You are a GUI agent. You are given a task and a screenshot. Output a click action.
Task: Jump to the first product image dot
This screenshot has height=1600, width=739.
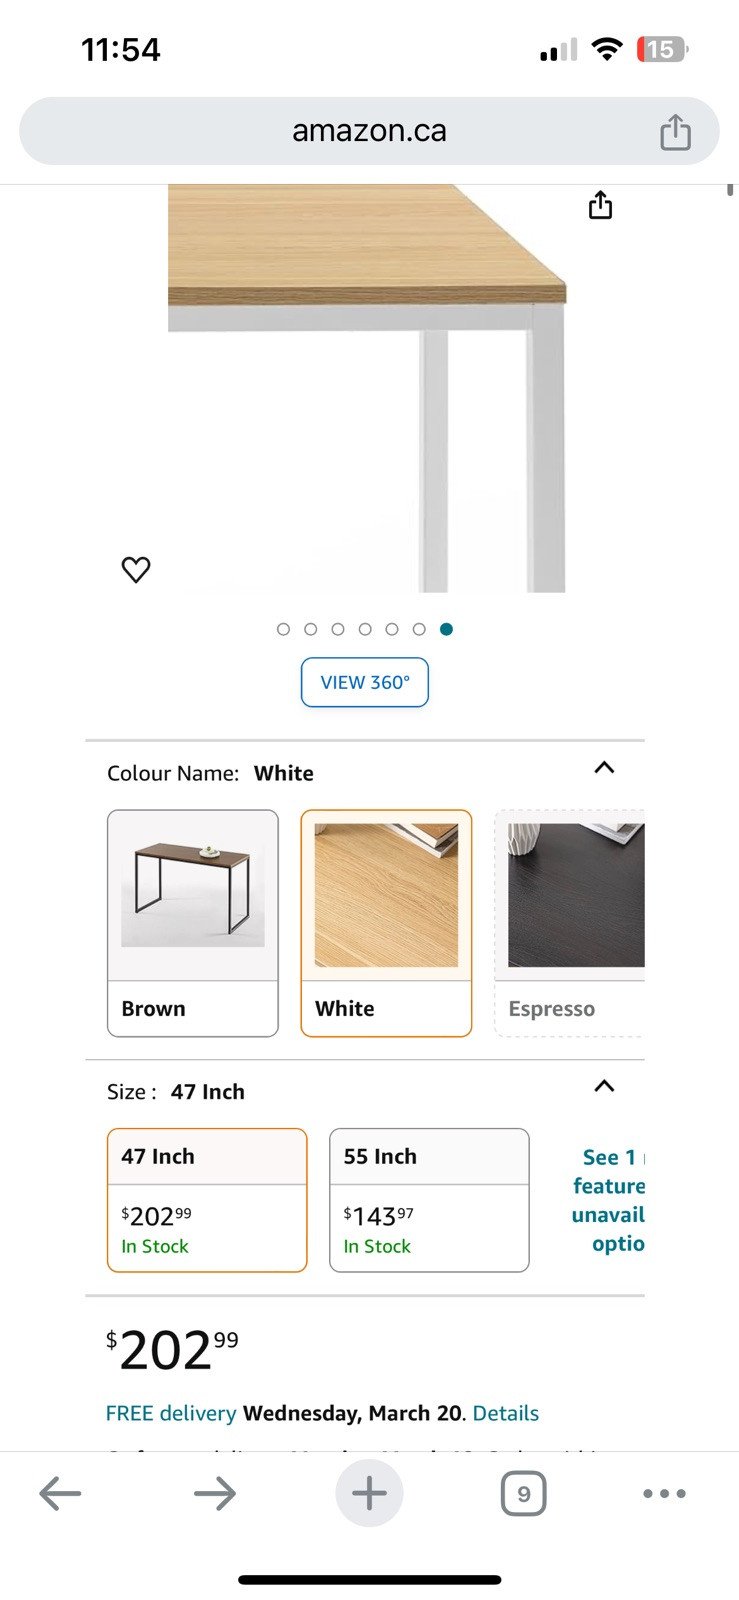pos(283,629)
